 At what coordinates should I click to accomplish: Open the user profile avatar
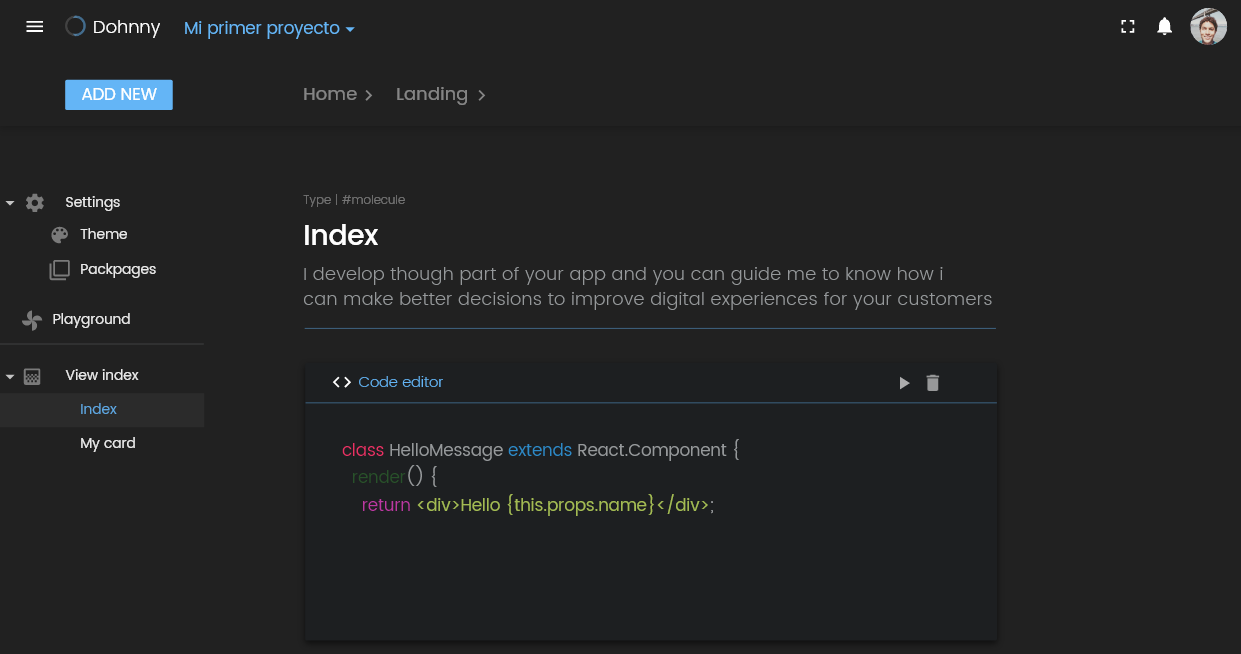pyautogui.click(x=1208, y=27)
